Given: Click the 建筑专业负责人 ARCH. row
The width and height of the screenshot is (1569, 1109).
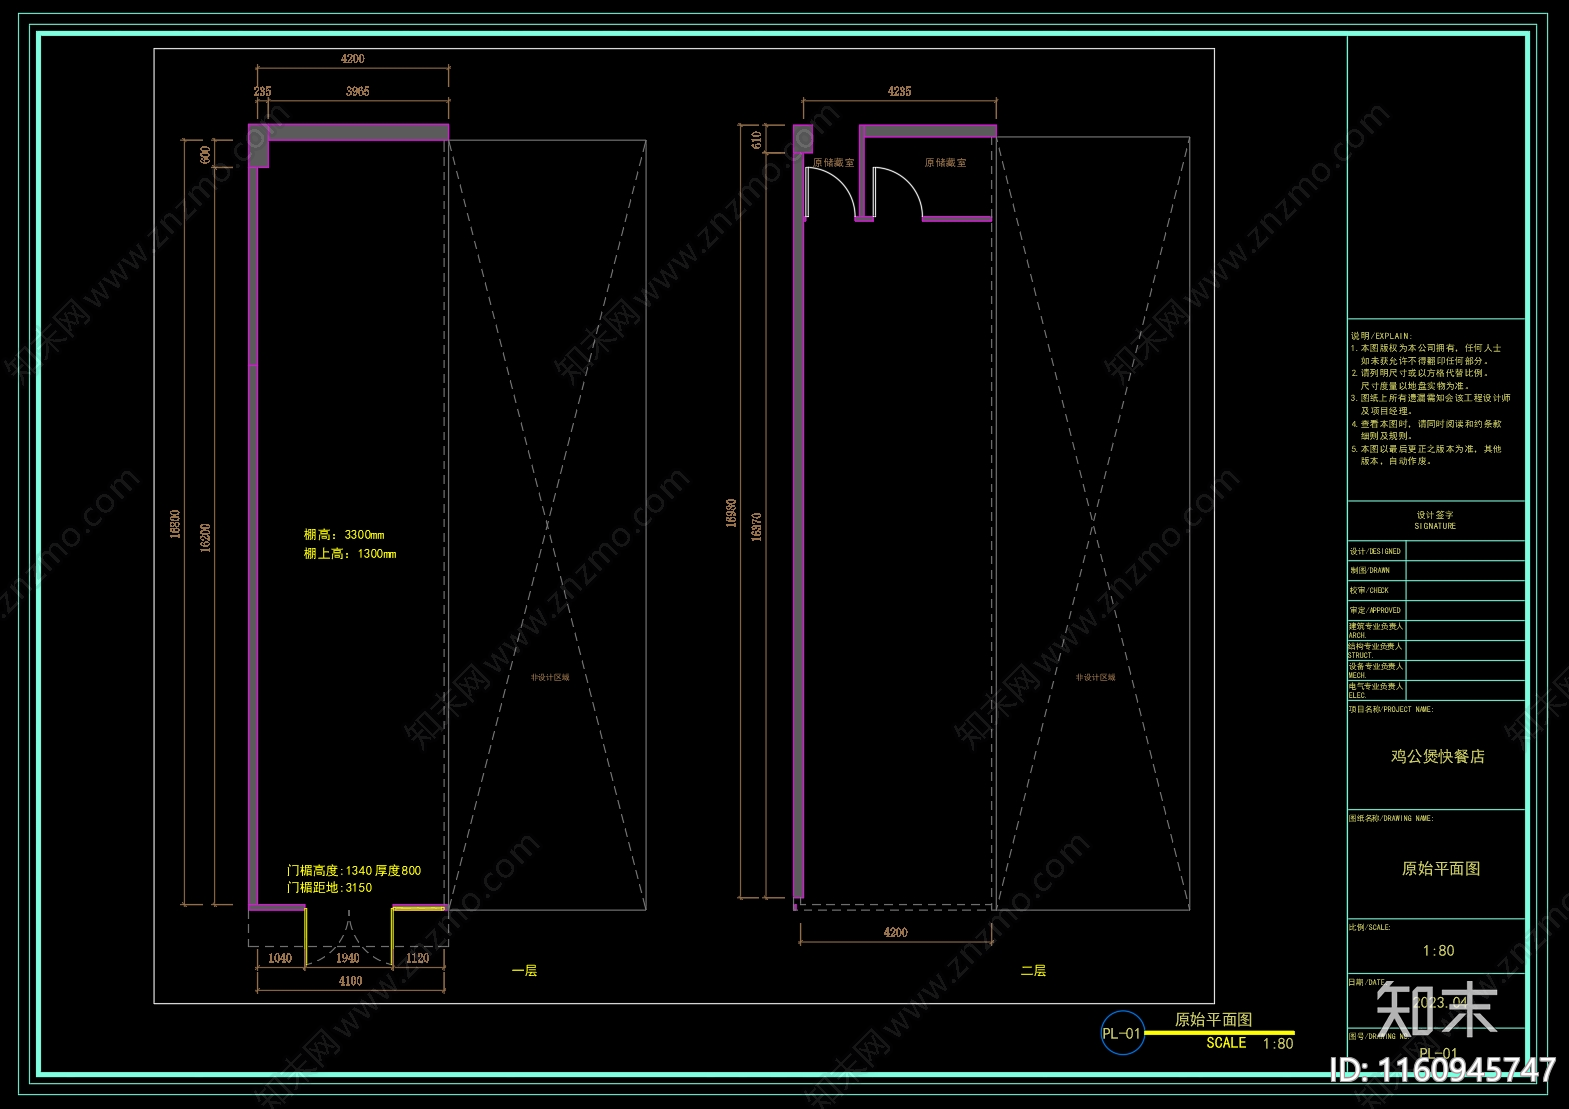Looking at the screenshot, I should [x=1376, y=630].
